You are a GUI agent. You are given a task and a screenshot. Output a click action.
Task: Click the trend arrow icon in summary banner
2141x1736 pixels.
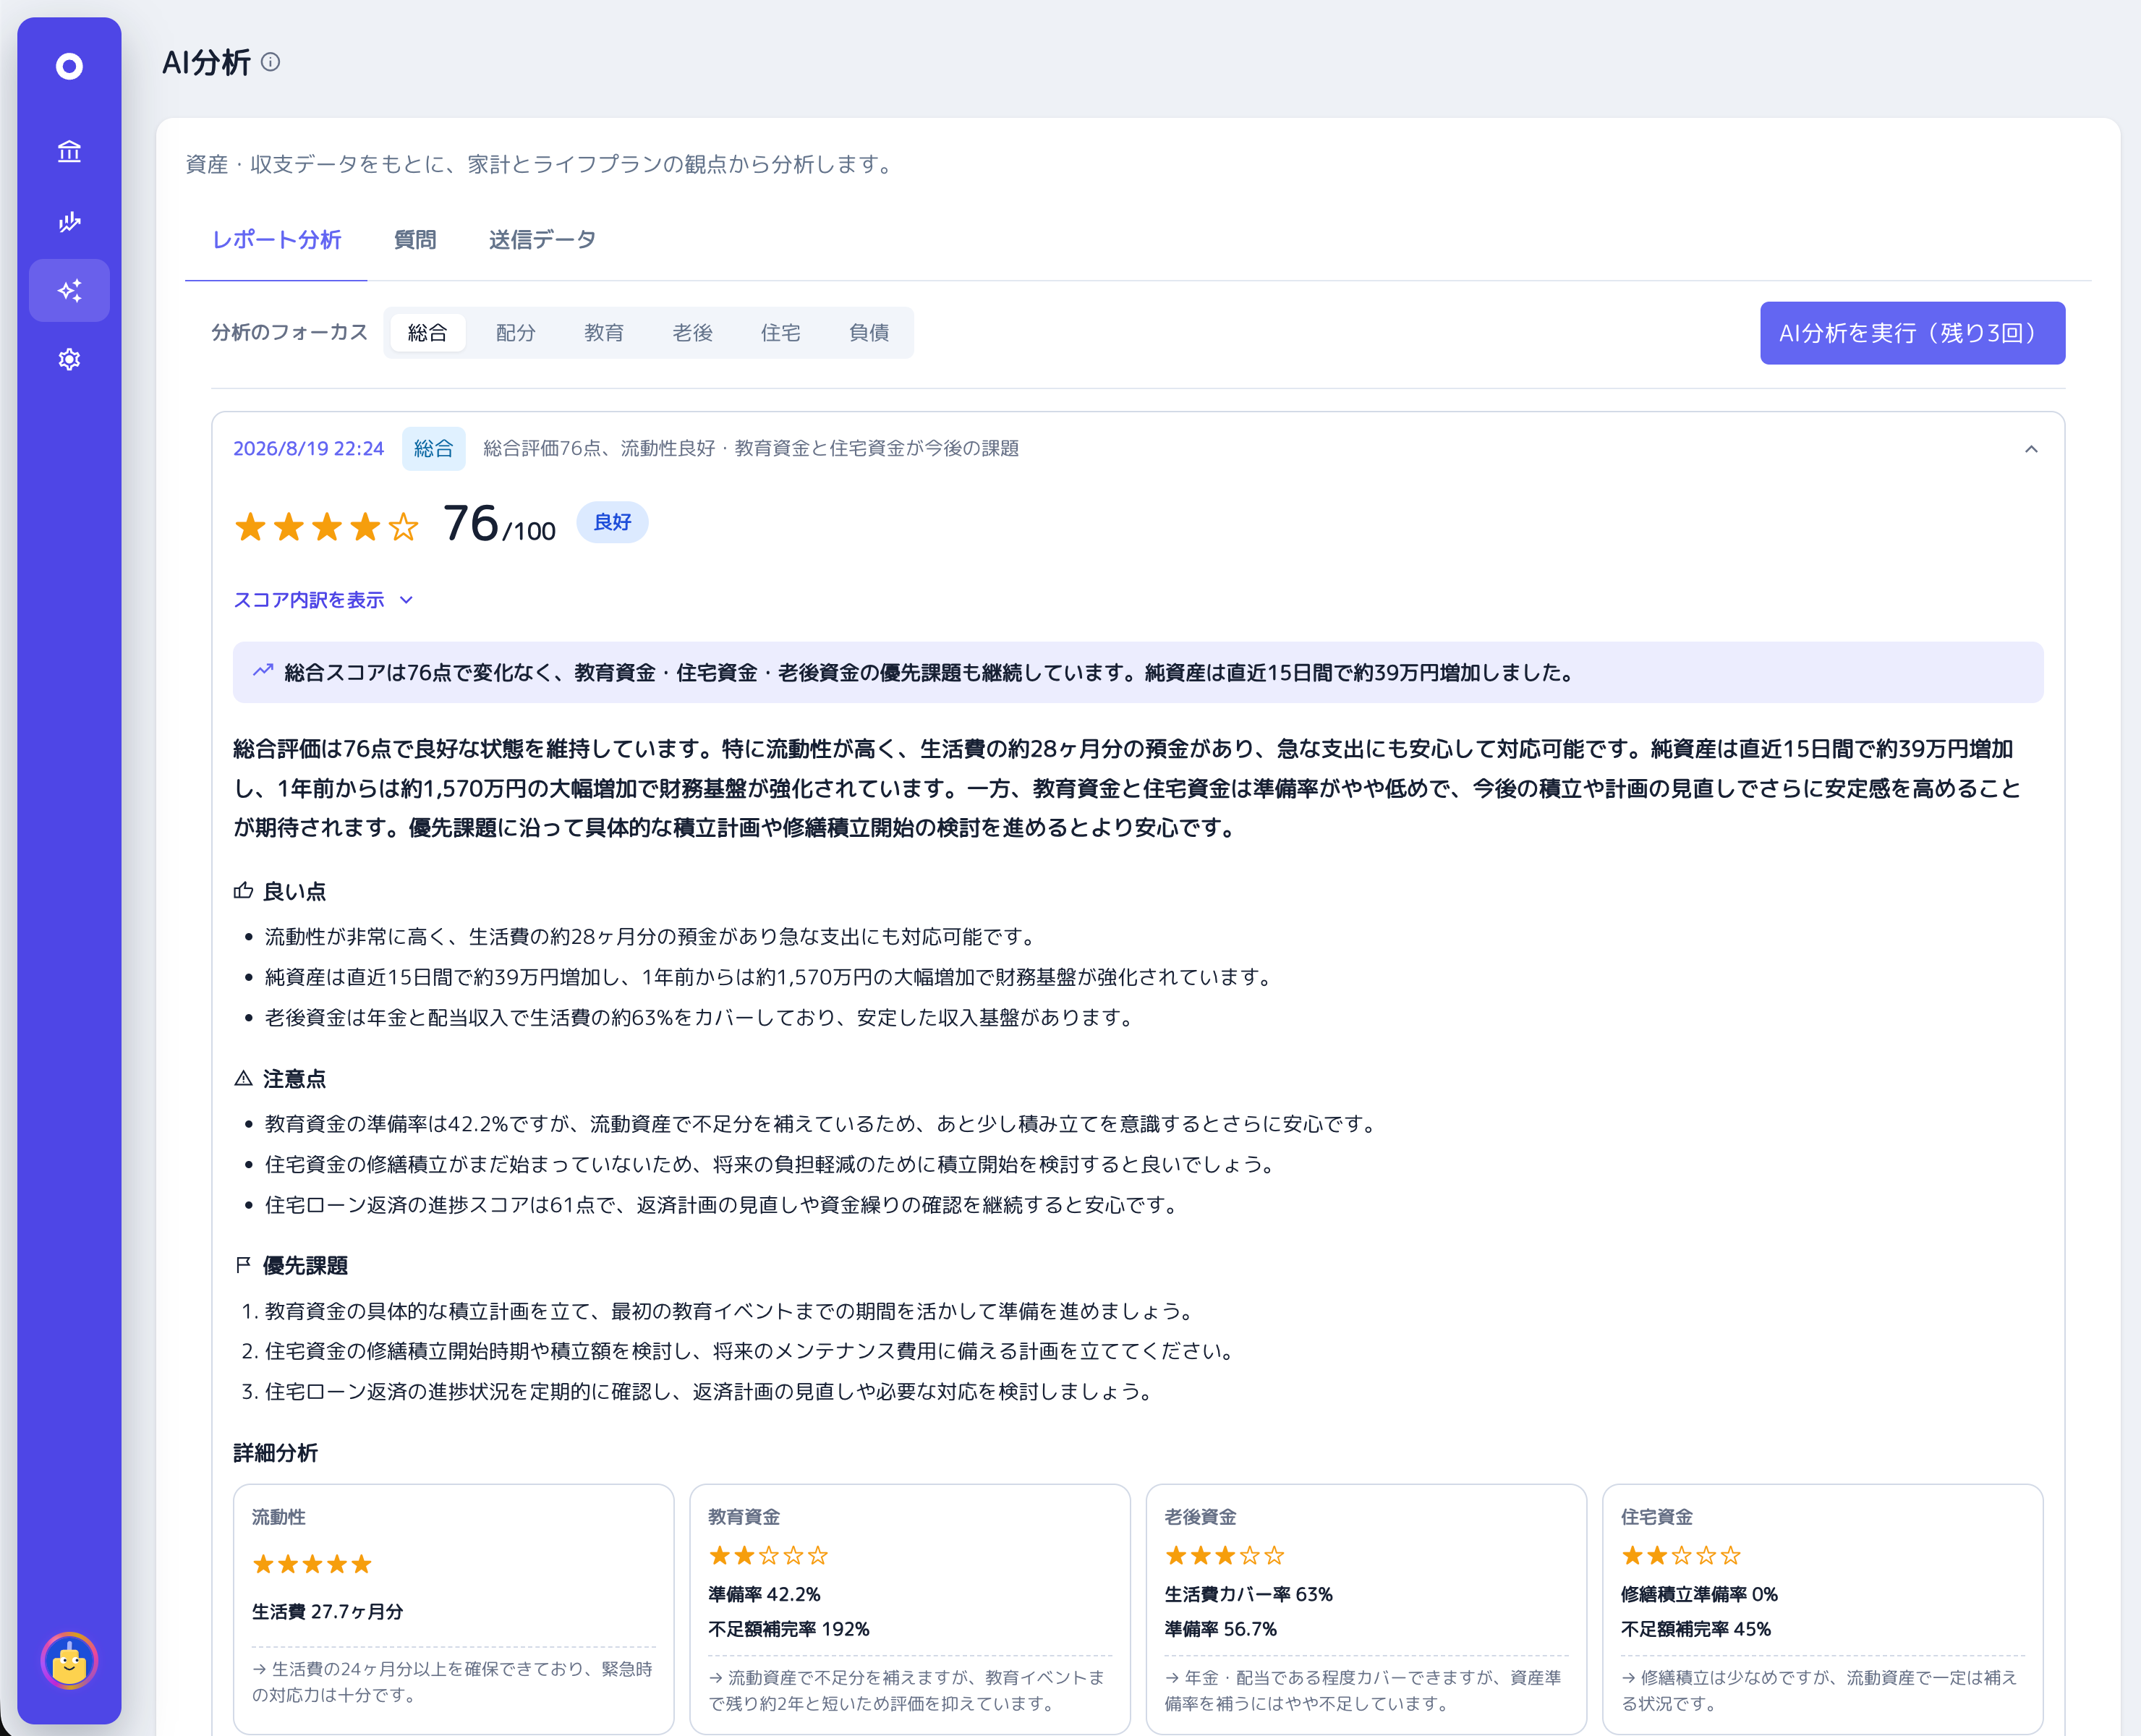(x=263, y=671)
